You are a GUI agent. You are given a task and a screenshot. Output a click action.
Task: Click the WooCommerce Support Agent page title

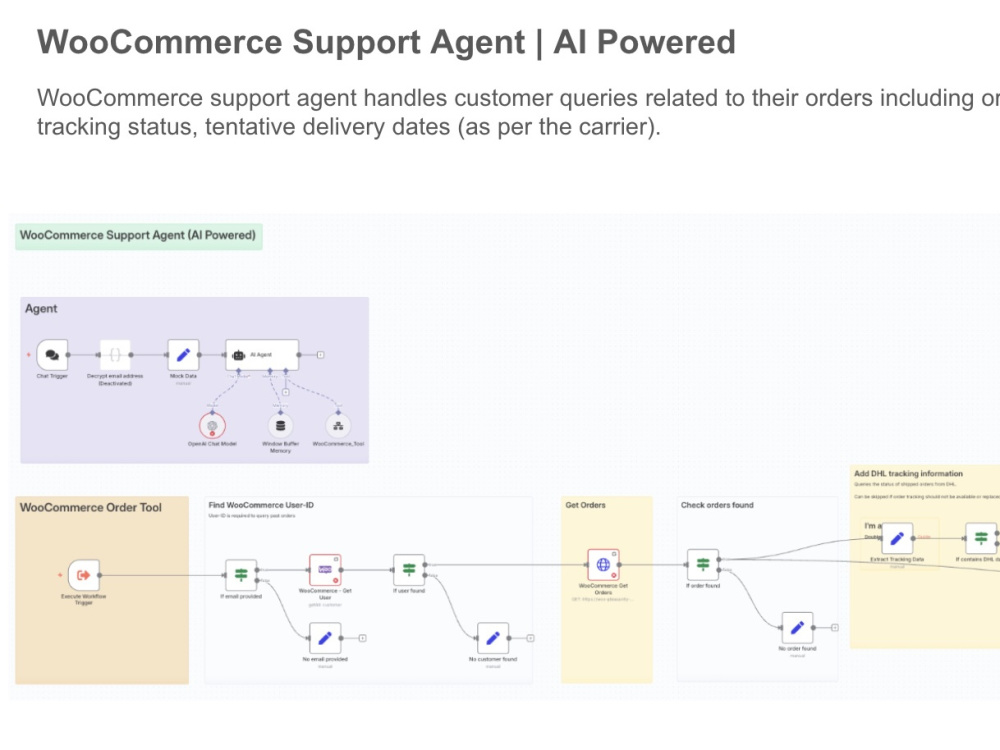386,43
